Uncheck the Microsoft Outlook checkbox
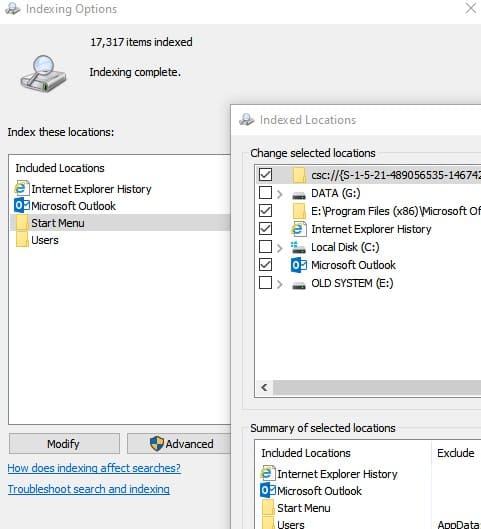Image resolution: width=481 pixels, height=529 pixels. tap(265, 265)
